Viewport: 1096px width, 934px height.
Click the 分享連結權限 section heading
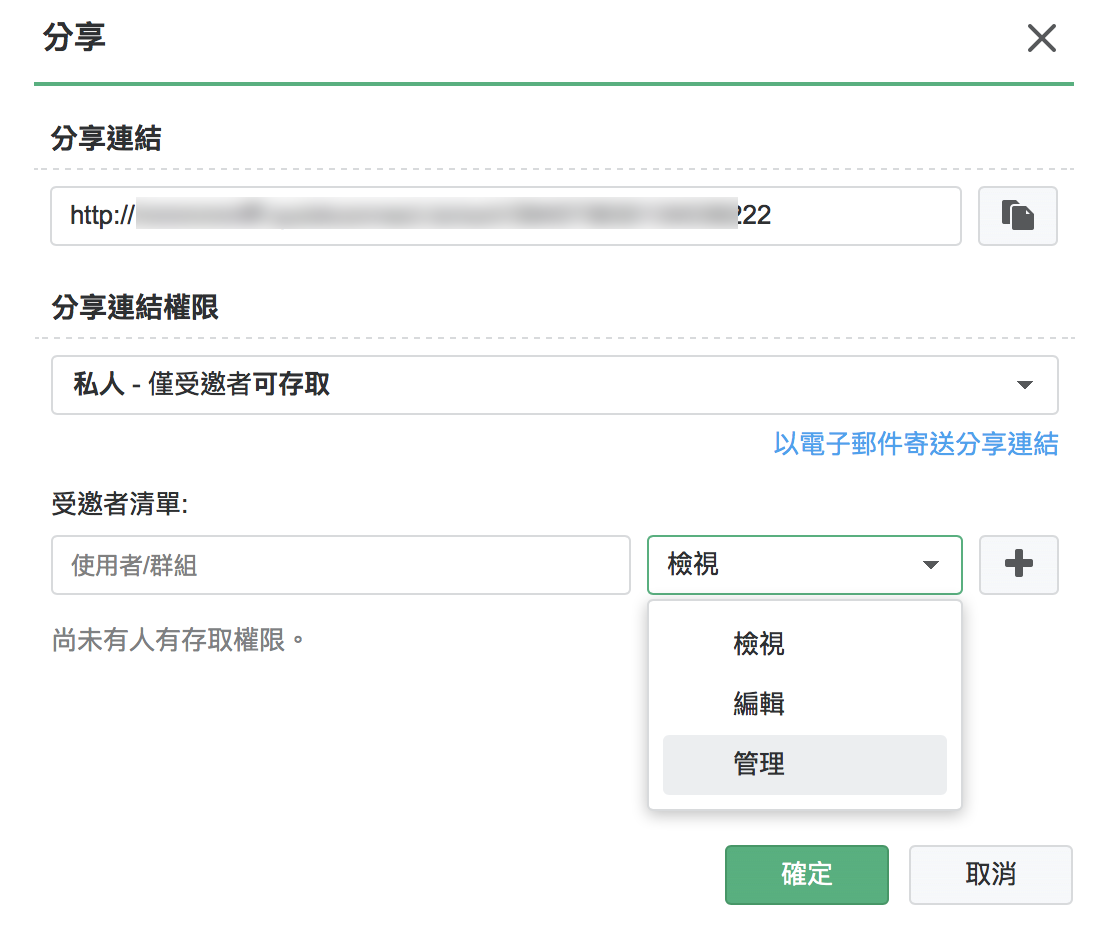coord(135,308)
